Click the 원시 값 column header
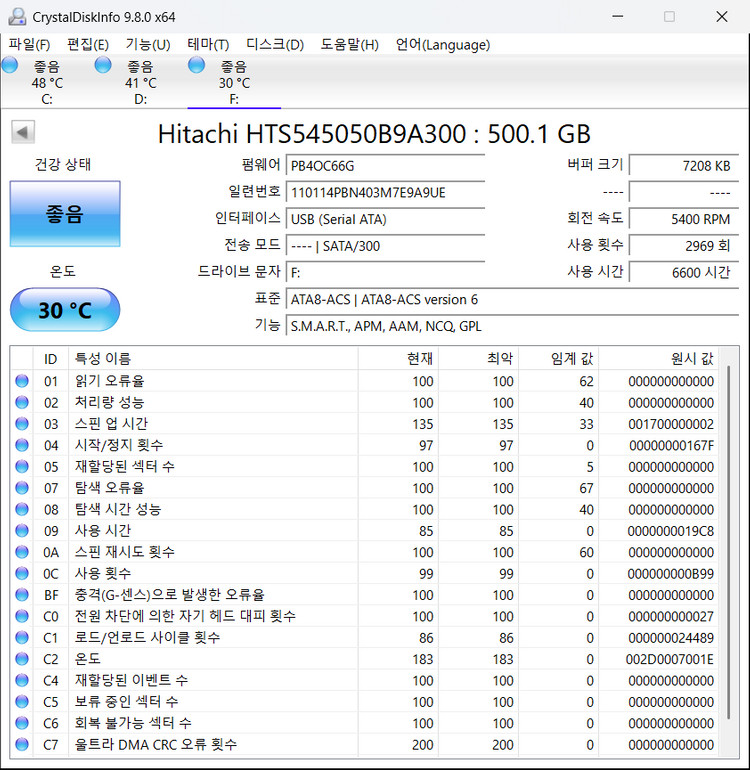The image size is (750, 770). coord(658,358)
